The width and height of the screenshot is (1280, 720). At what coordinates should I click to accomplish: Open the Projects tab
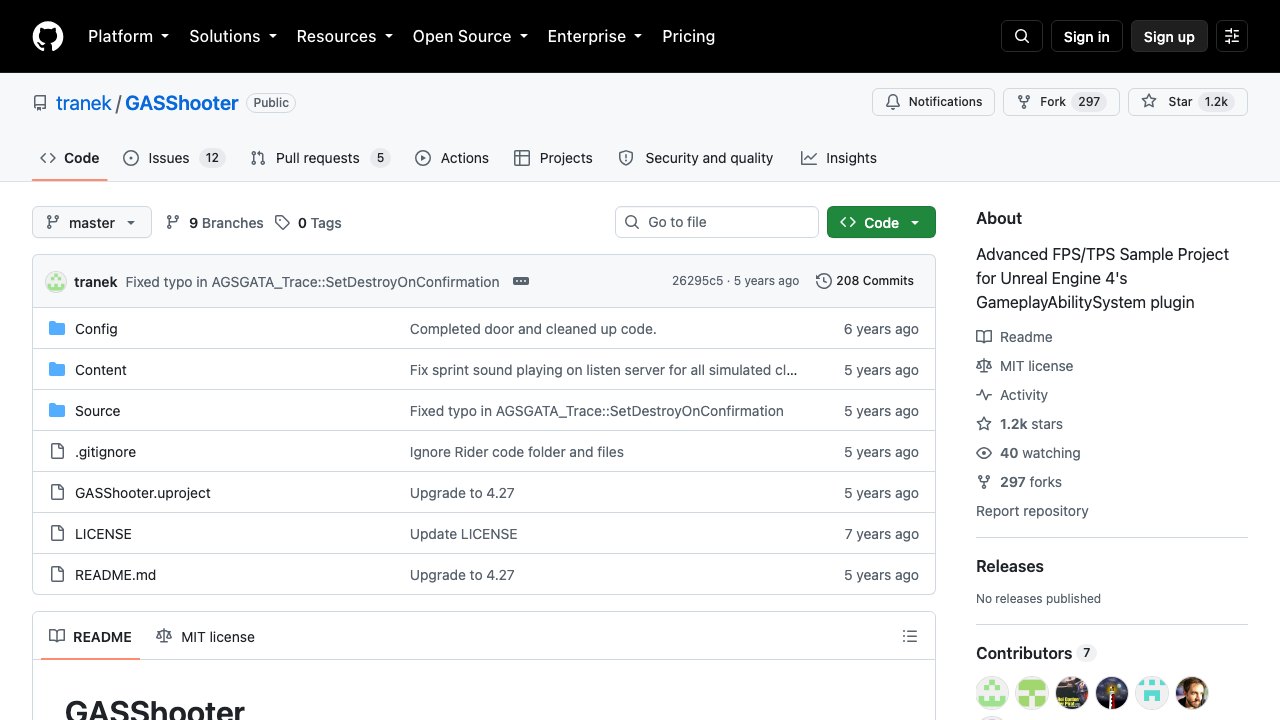tap(553, 158)
